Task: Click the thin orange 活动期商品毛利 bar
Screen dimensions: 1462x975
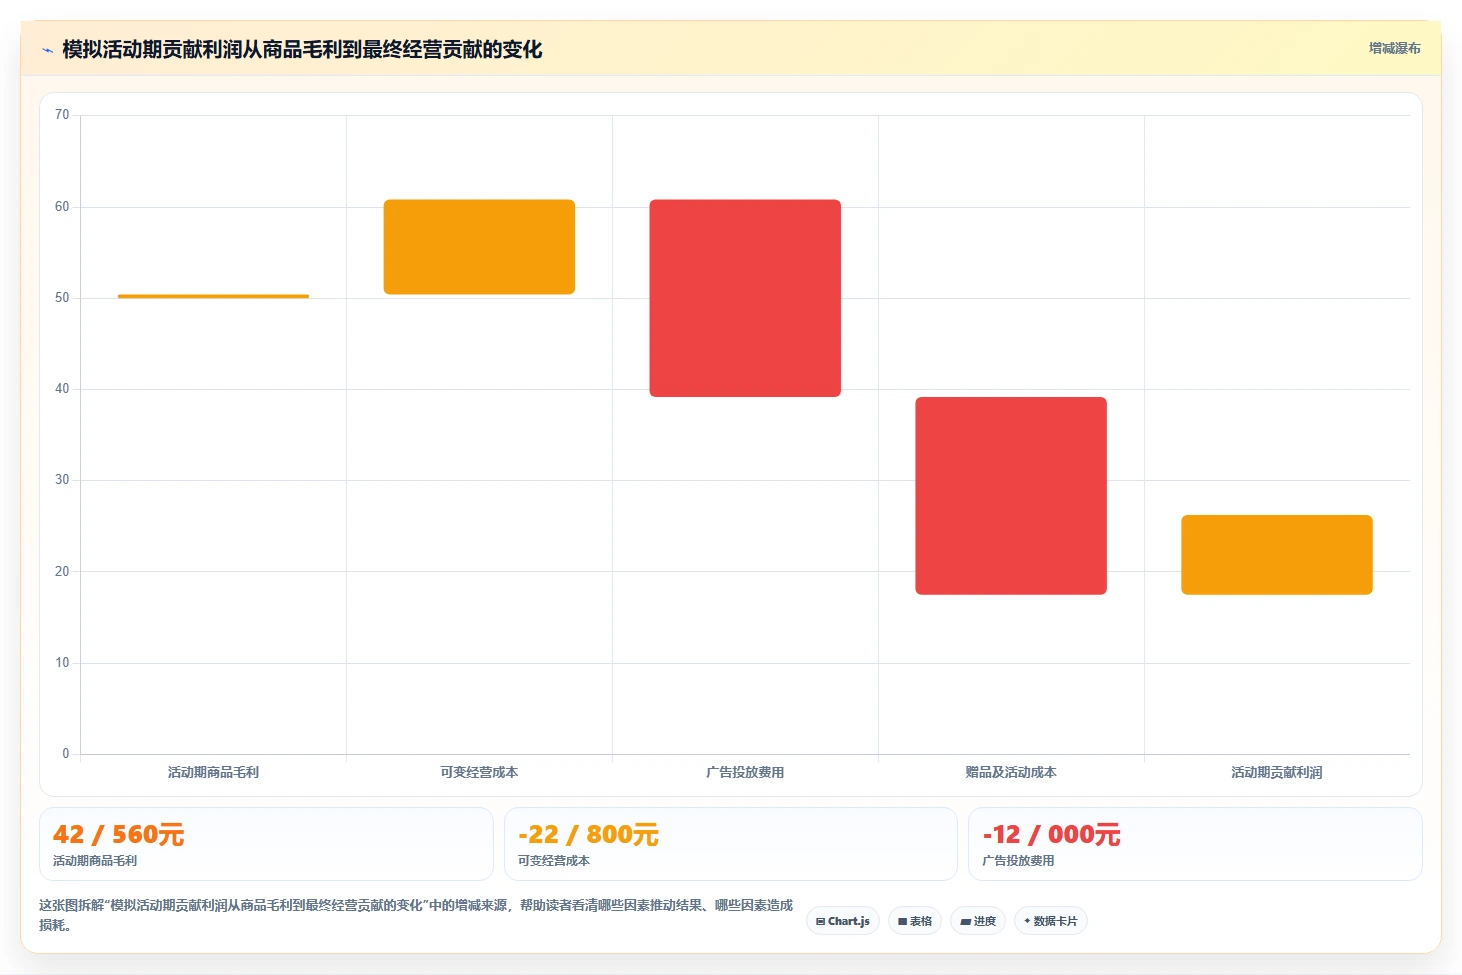Action: coord(213,296)
